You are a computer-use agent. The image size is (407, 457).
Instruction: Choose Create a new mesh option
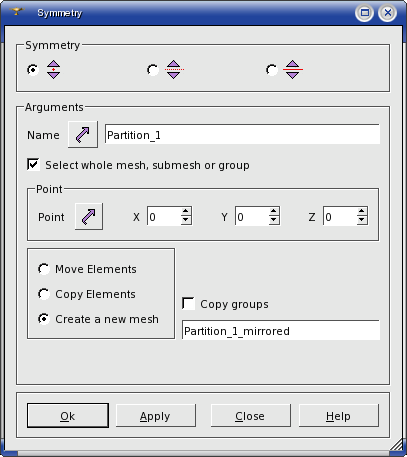(44, 319)
